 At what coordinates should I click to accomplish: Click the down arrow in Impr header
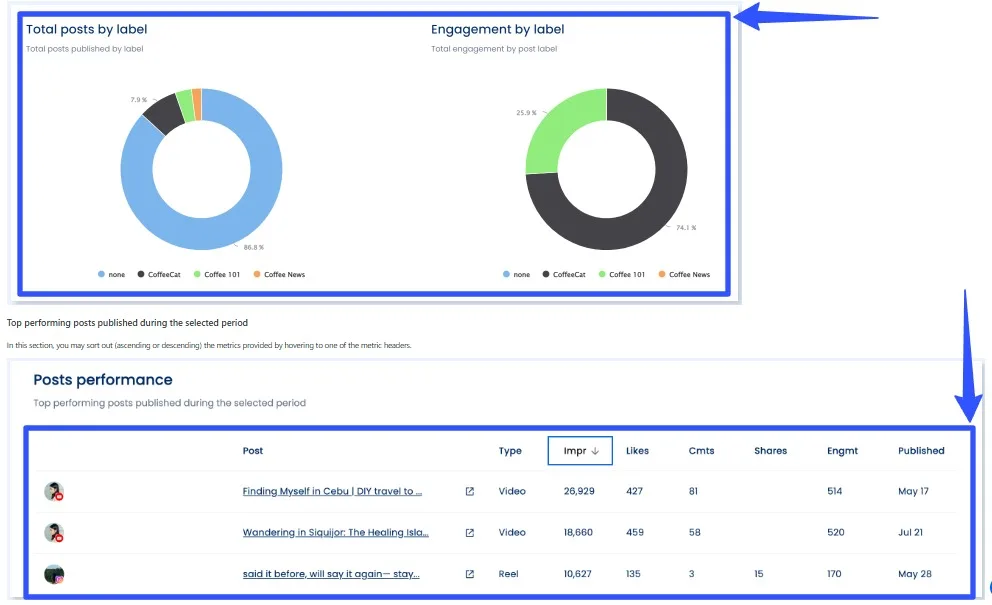click(x=595, y=451)
